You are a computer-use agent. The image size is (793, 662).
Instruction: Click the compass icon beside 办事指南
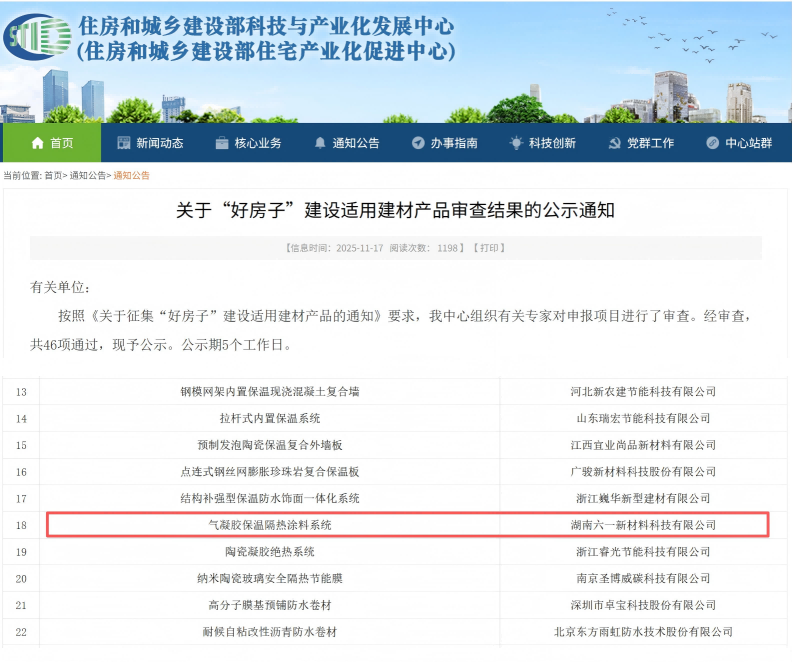418,143
